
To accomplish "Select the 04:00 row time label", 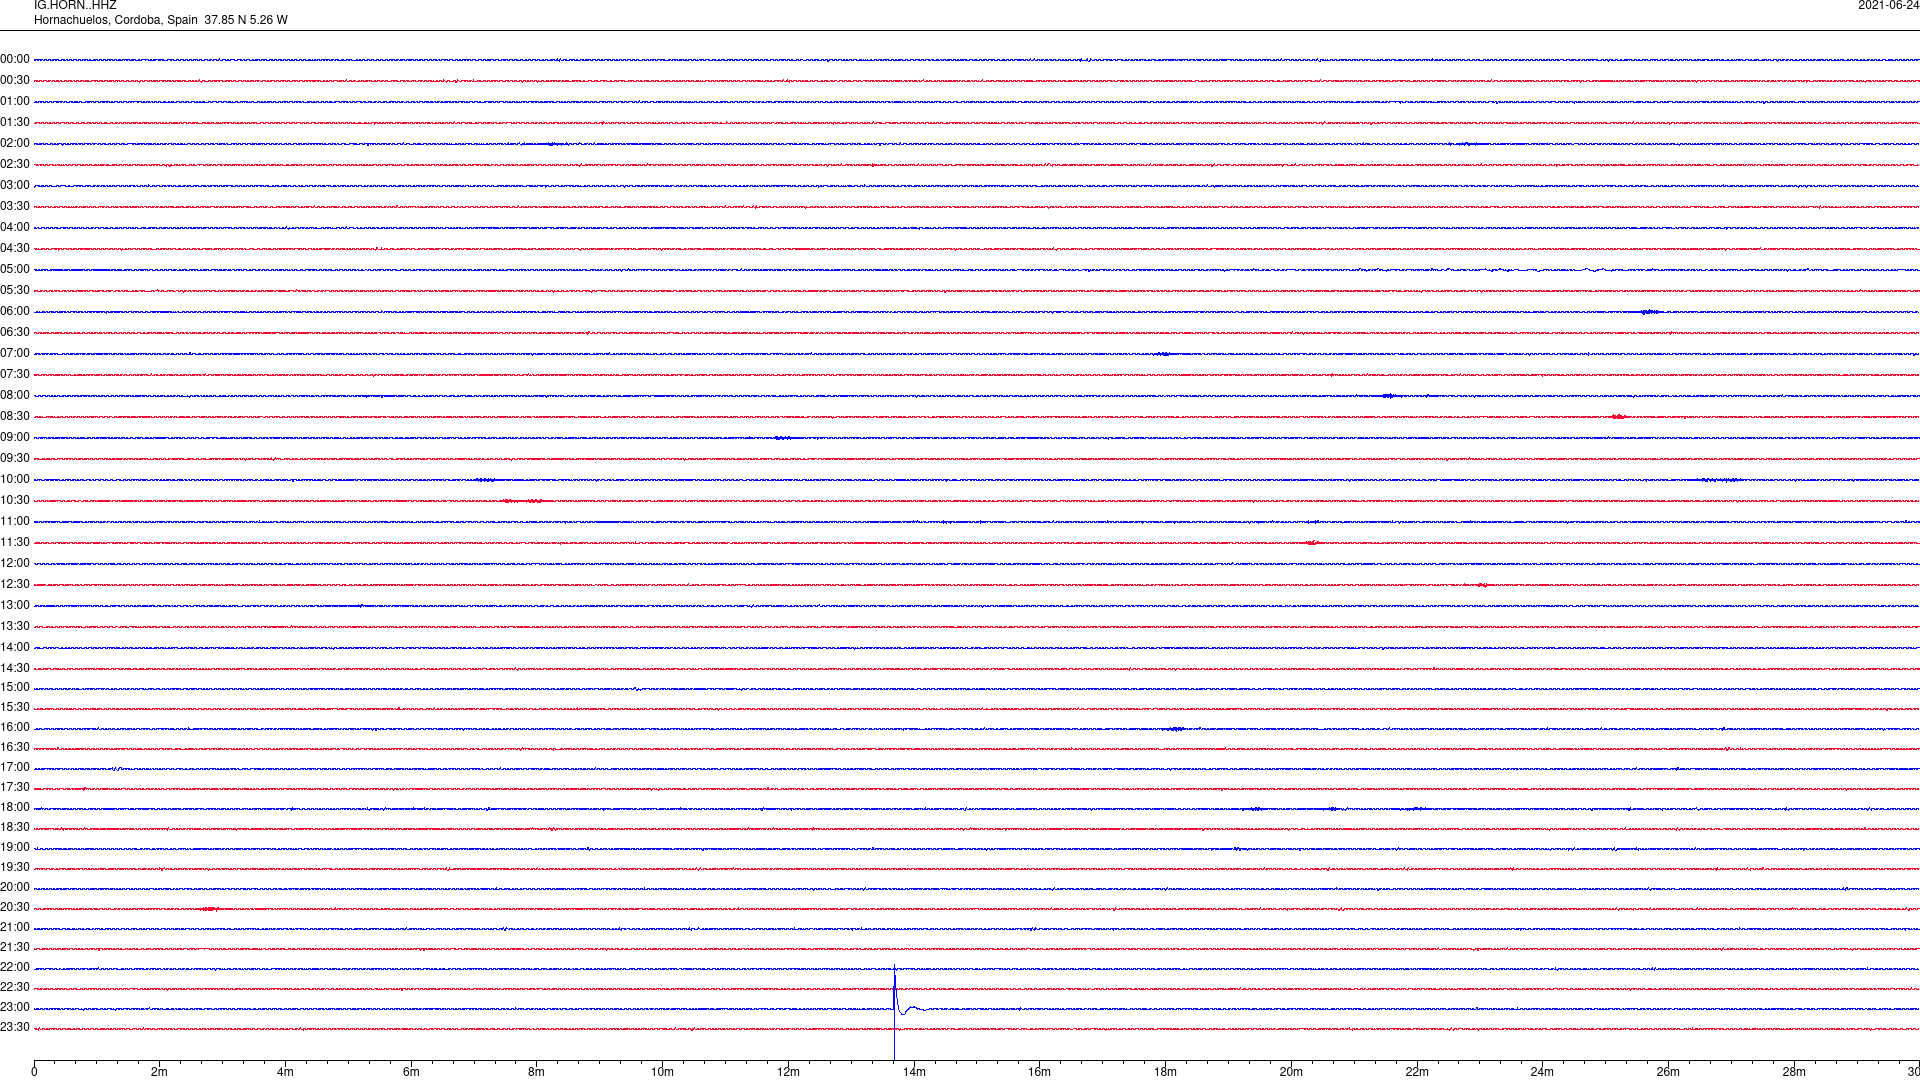I will (15, 227).
